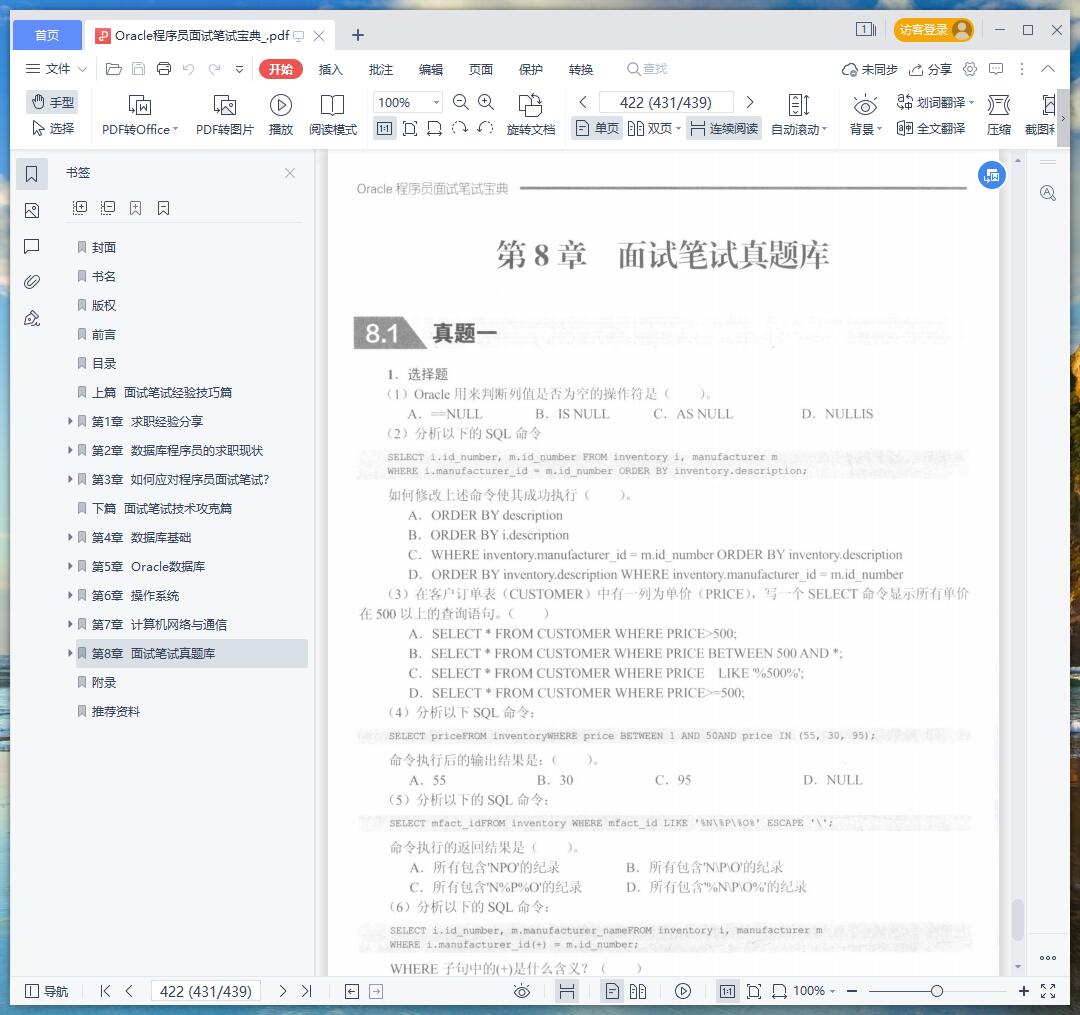Enter full screen mode

[x=1048, y=991]
